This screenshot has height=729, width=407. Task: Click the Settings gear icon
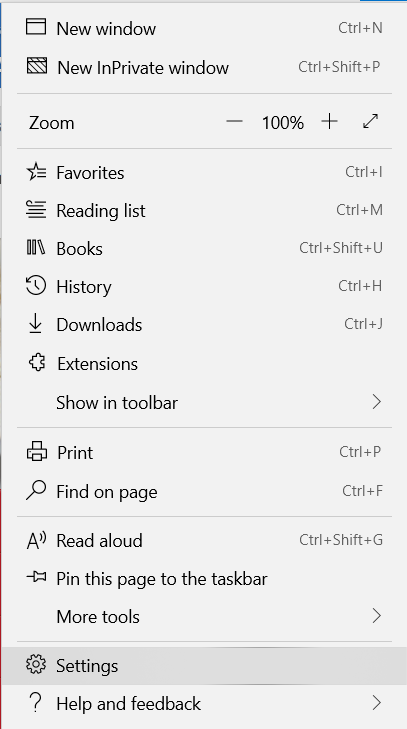(x=36, y=664)
